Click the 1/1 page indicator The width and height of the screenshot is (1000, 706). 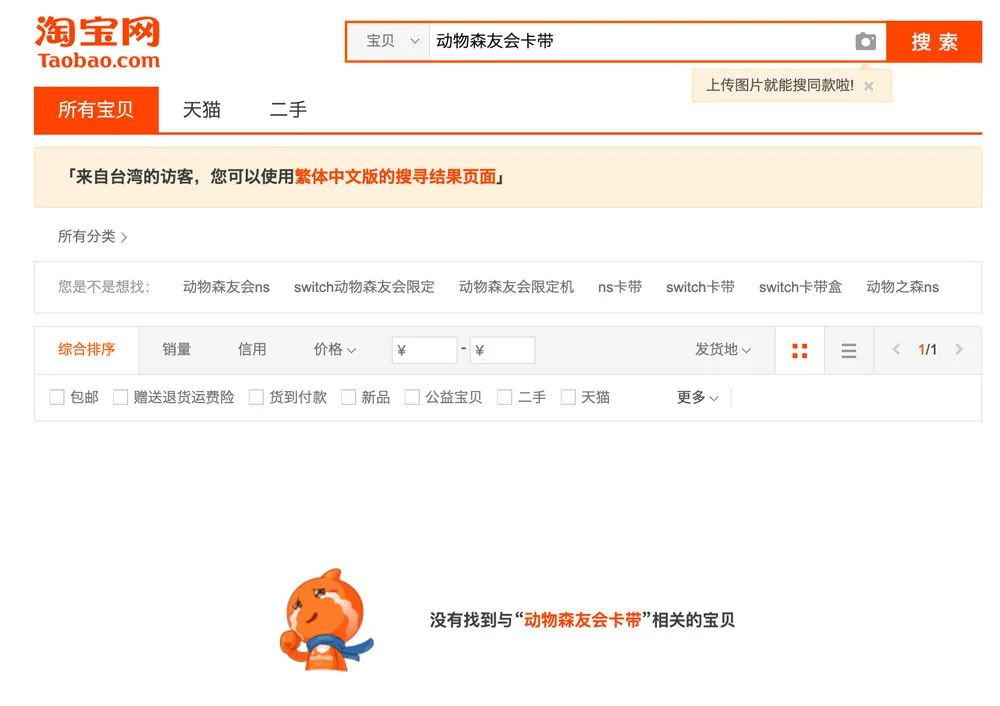pyautogui.click(x=927, y=349)
